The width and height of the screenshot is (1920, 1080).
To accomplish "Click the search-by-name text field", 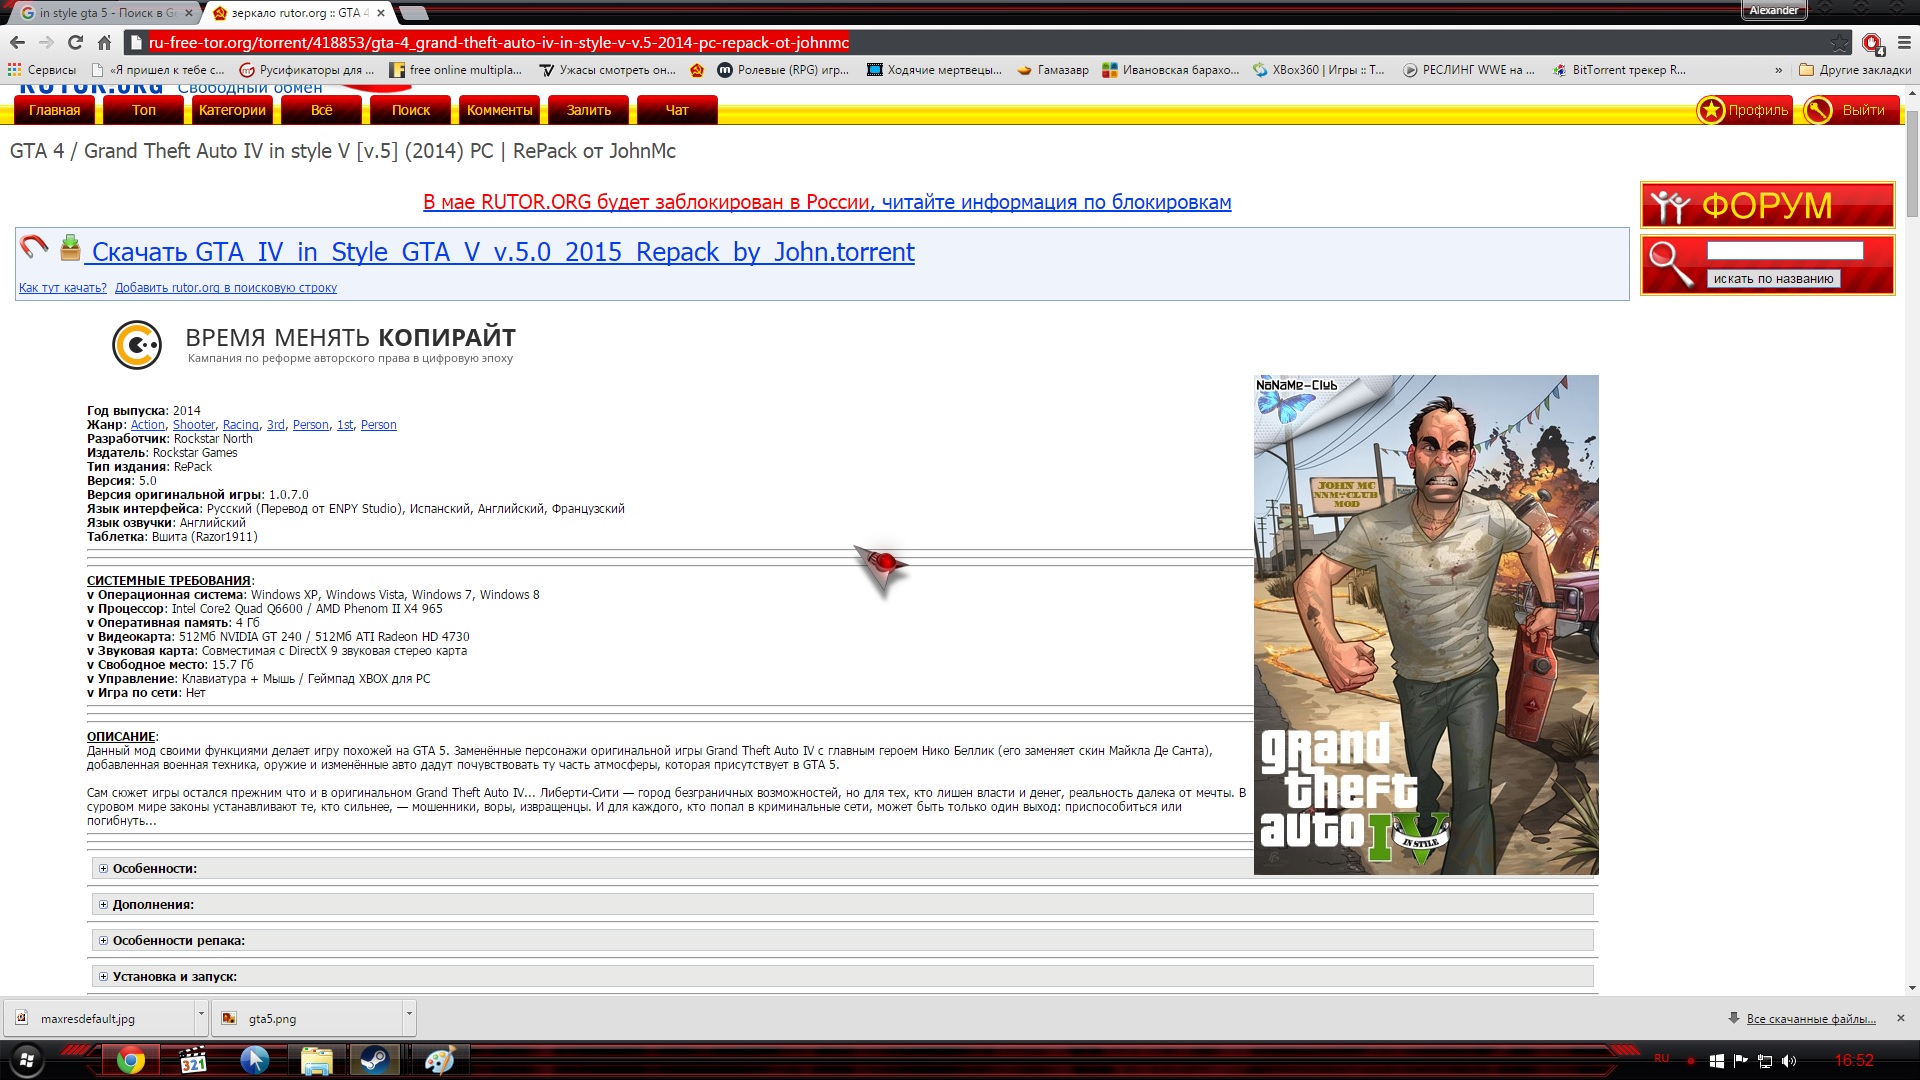I will pos(1784,251).
